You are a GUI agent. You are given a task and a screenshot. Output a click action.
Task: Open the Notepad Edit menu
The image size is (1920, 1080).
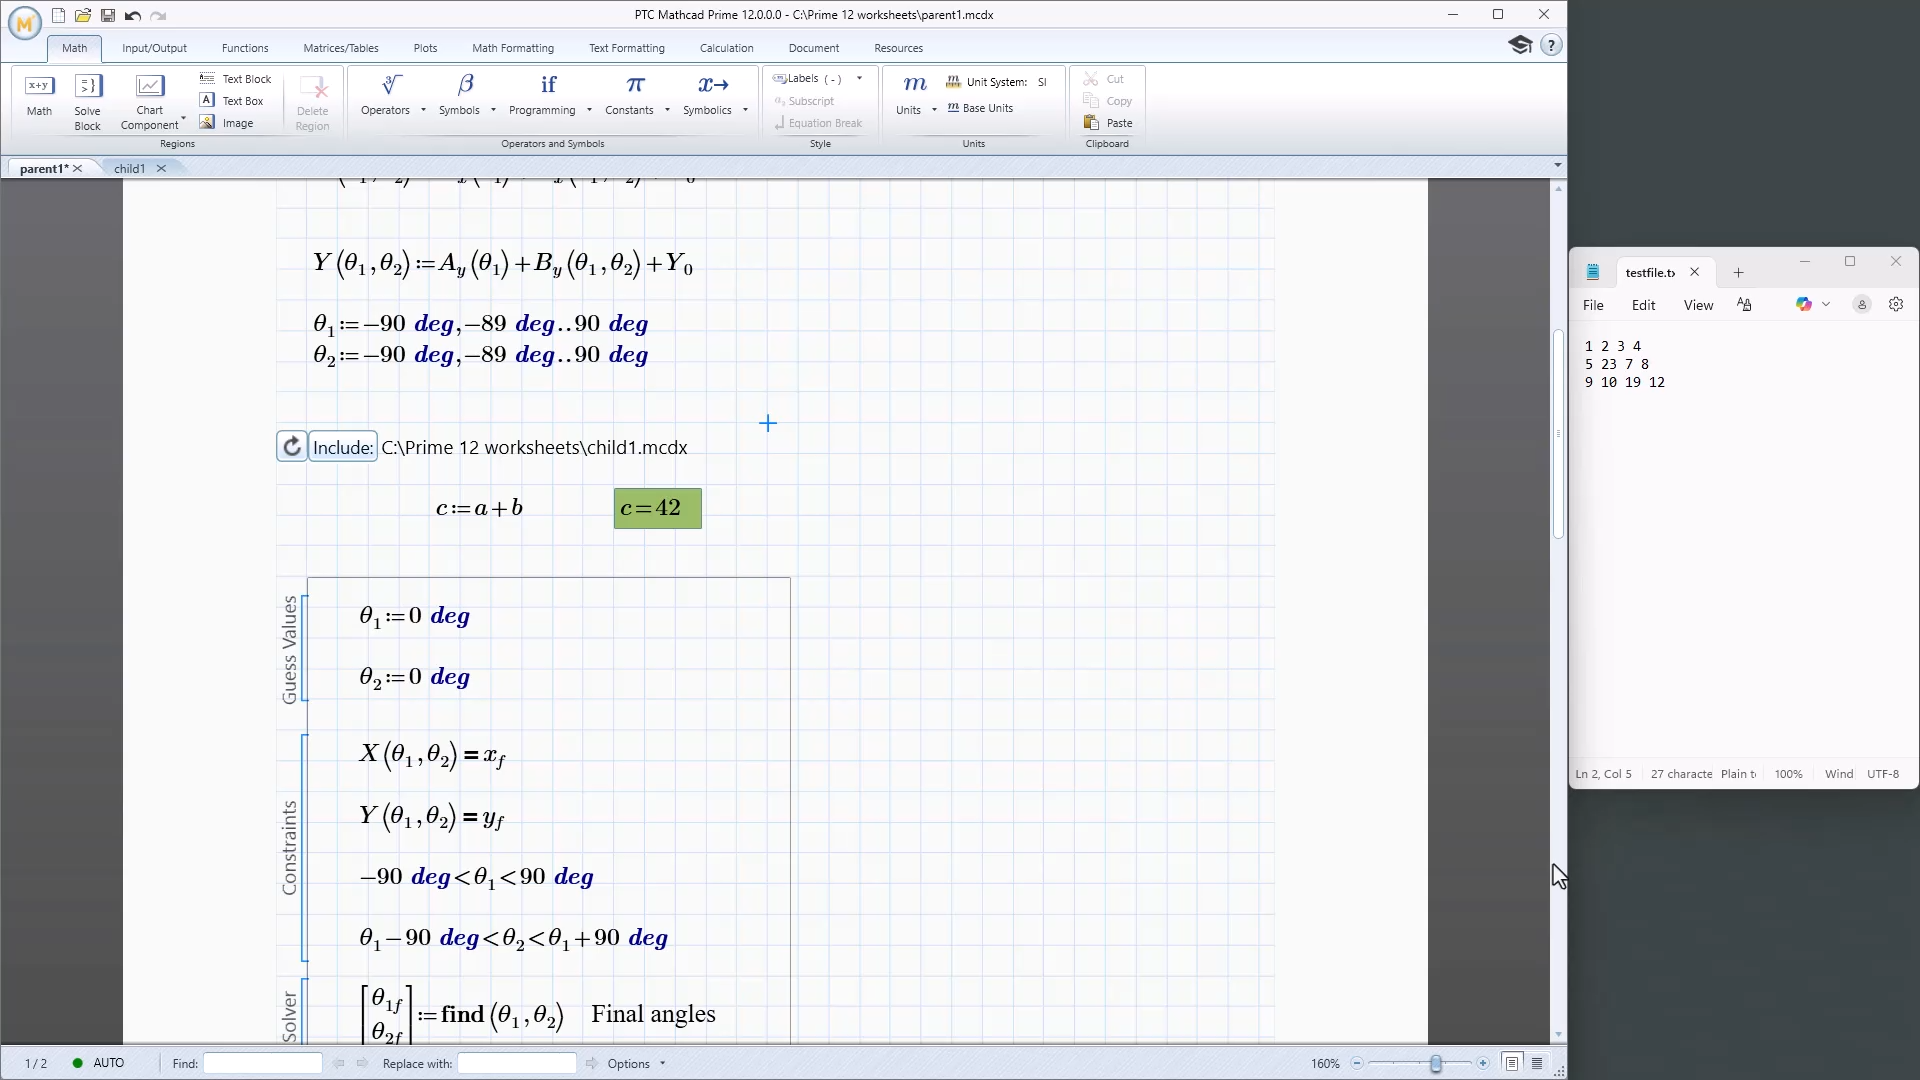(x=1643, y=305)
